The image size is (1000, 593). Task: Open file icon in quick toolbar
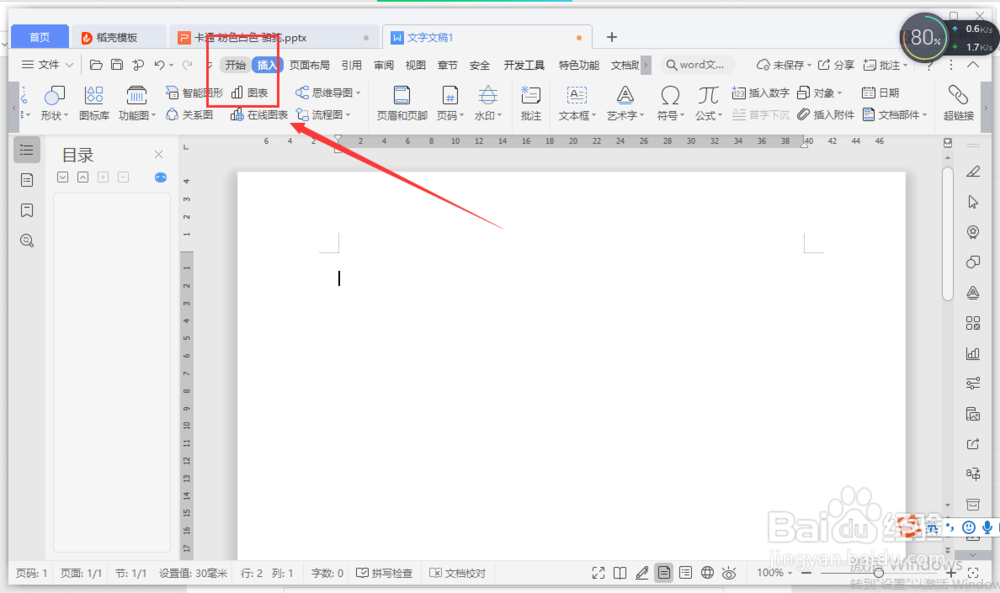tap(96, 65)
